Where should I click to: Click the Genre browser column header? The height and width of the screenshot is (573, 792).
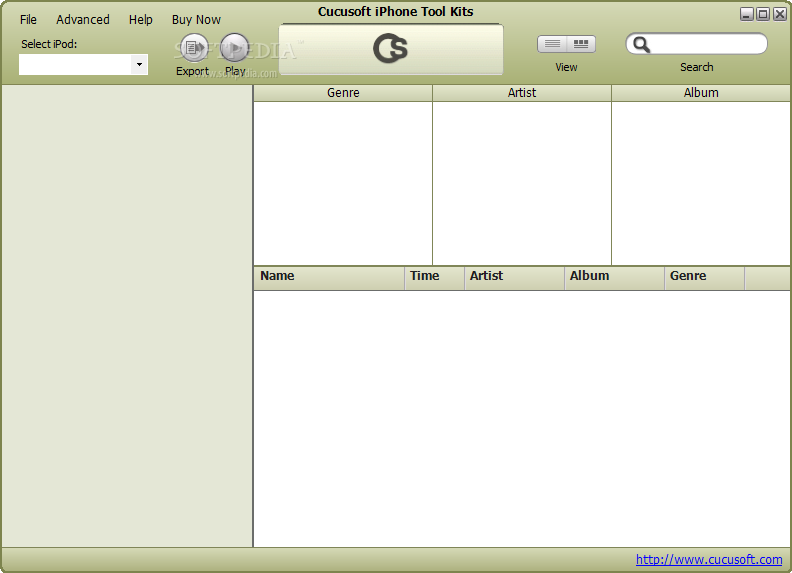click(343, 93)
